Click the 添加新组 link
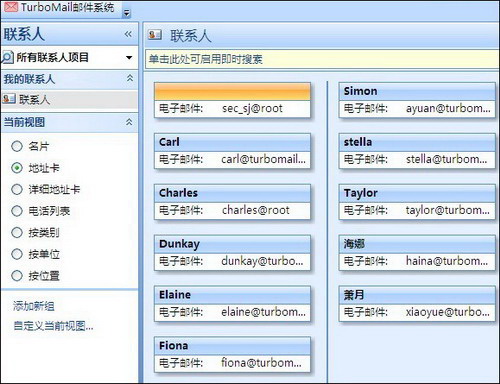Image resolution: width=500 pixels, height=384 pixels. (x=33, y=306)
